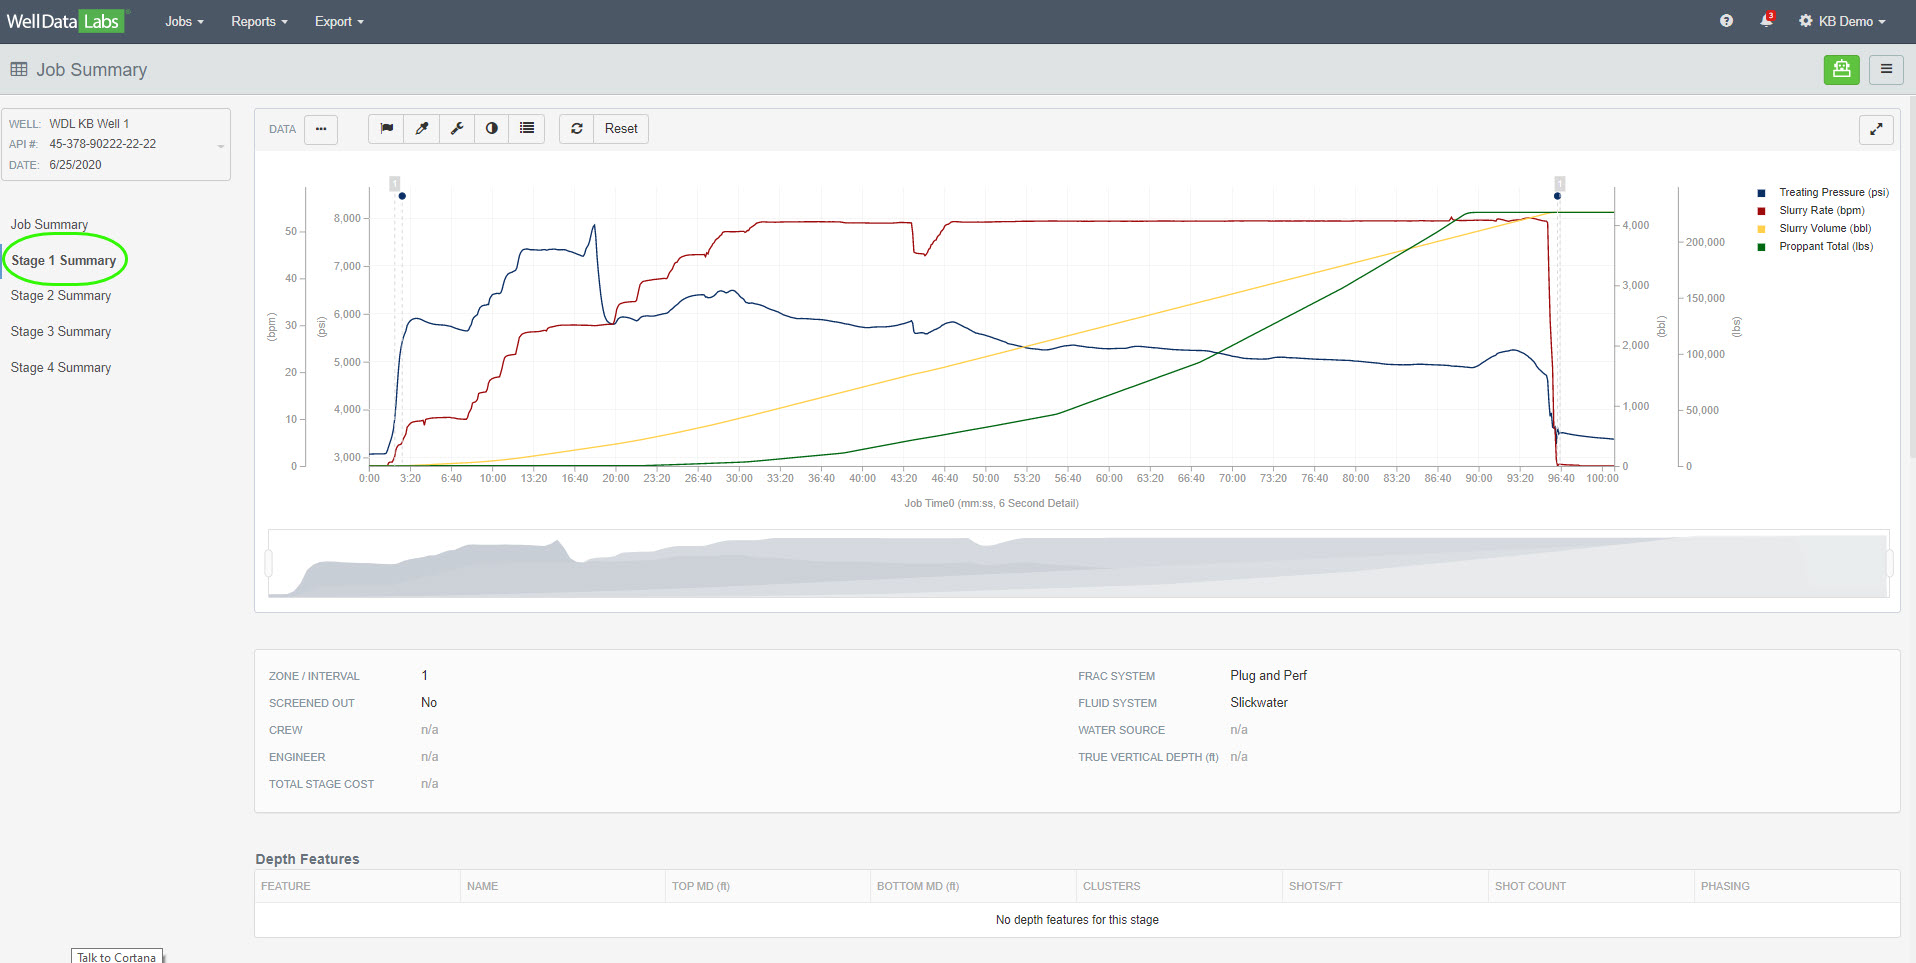The height and width of the screenshot is (963, 1916).
Task: Toggle Proppant Total series in legend
Action: [1825, 246]
